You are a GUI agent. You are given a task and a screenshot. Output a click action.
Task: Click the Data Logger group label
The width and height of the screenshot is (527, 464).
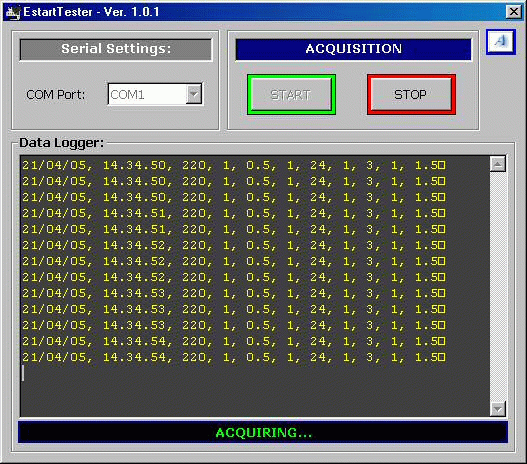62,143
